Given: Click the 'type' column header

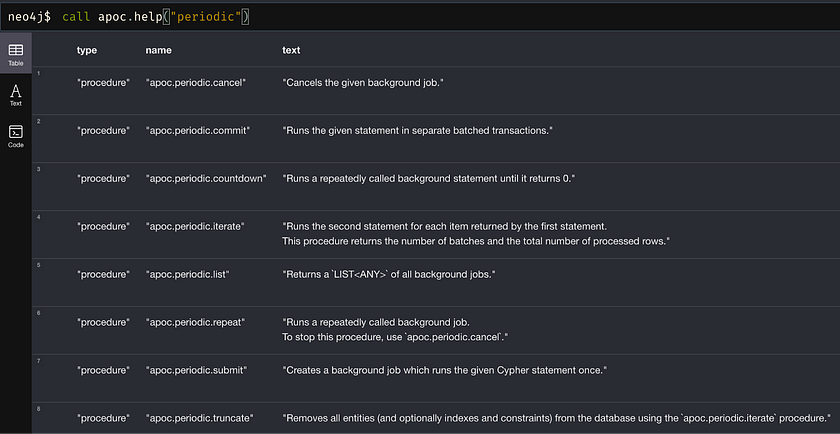Looking at the screenshot, I should (x=87, y=50).
